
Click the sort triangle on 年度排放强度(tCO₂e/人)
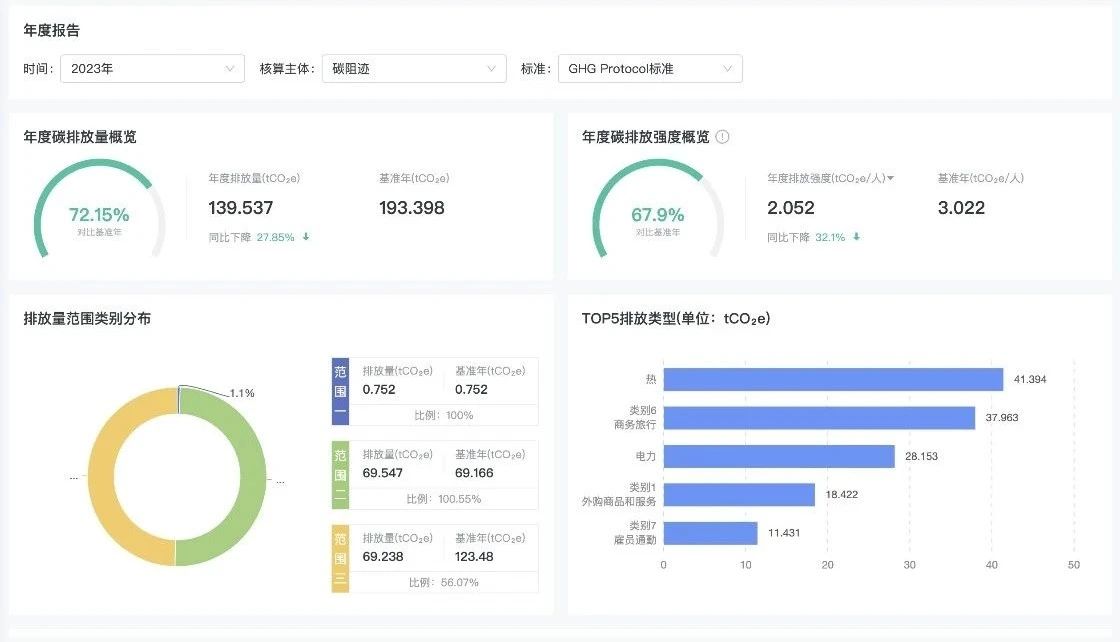coord(893,177)
